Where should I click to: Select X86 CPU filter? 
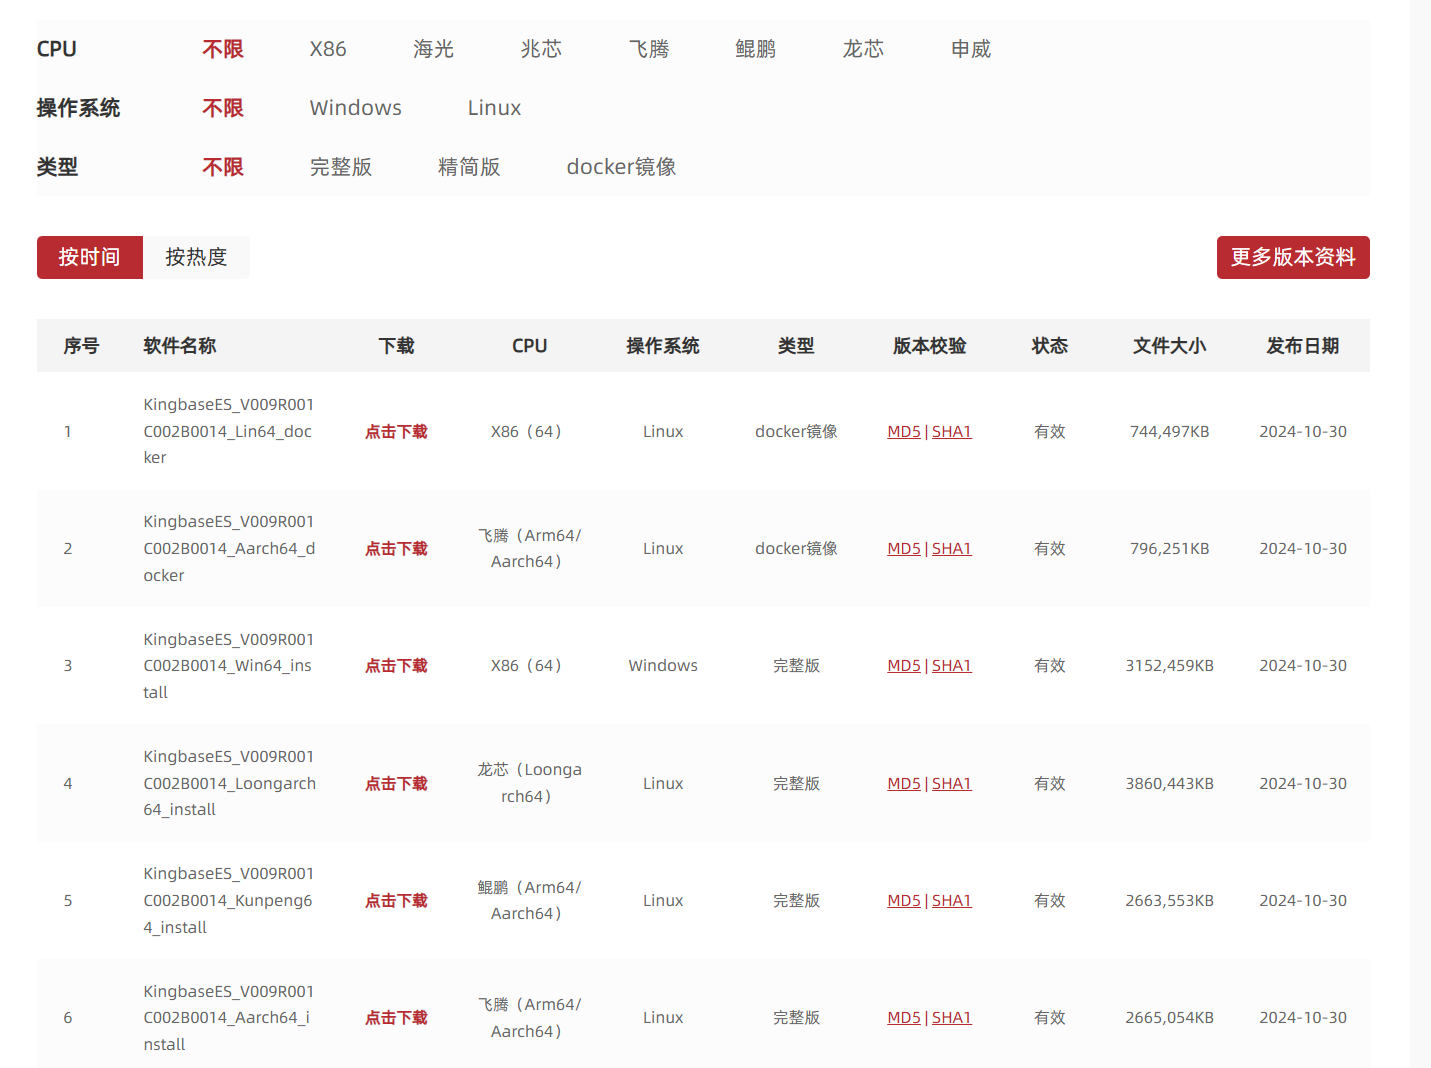click(x=328, y=49)
